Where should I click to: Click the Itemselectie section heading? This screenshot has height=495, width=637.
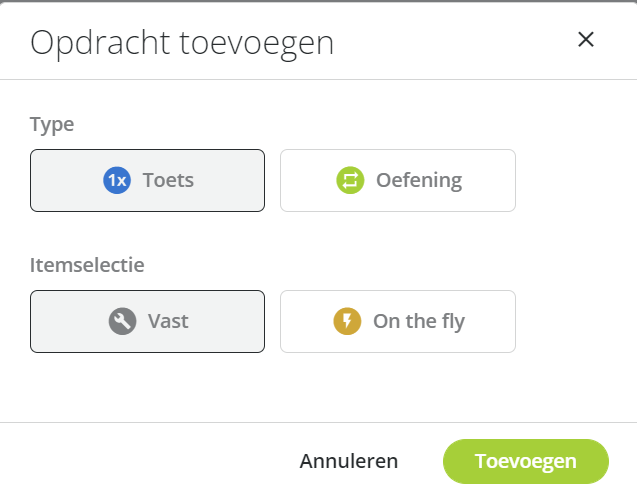click(87, 265)
